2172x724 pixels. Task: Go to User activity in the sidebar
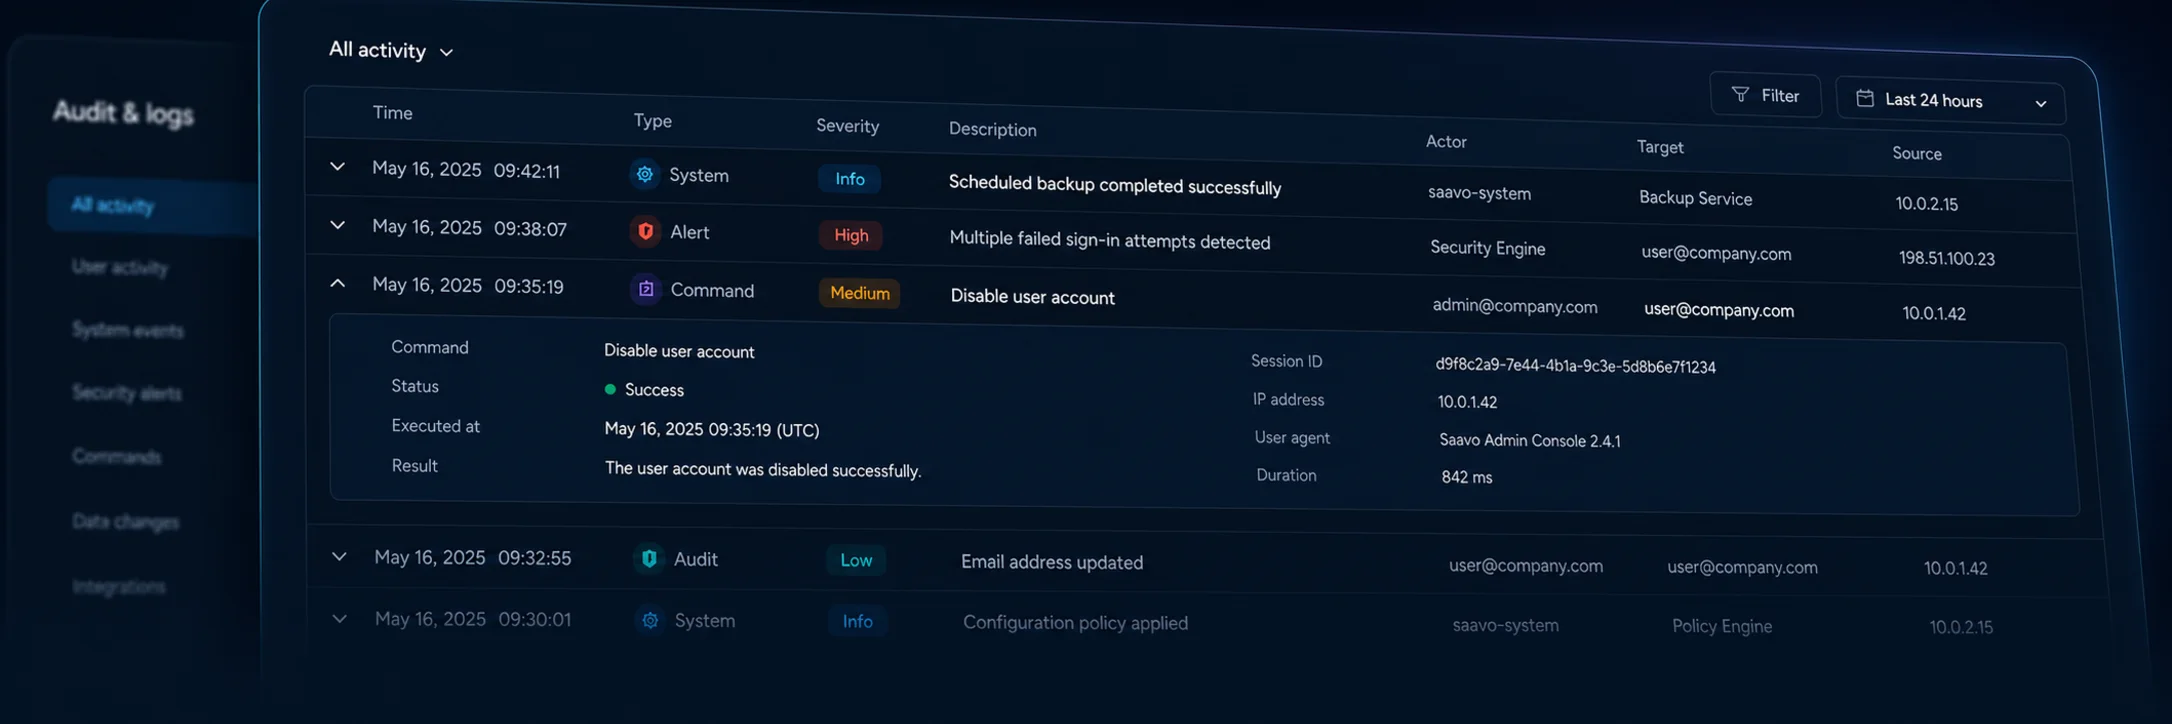pos(120,267)
